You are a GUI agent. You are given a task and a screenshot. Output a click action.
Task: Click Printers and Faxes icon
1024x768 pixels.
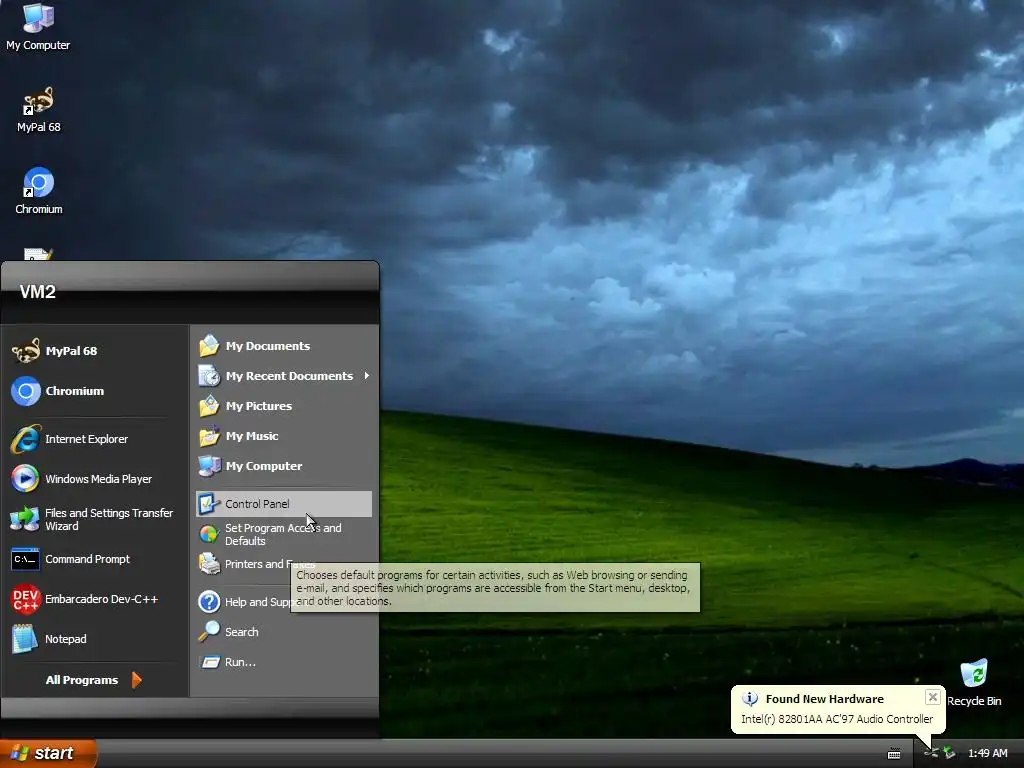(x=209, y=564)
